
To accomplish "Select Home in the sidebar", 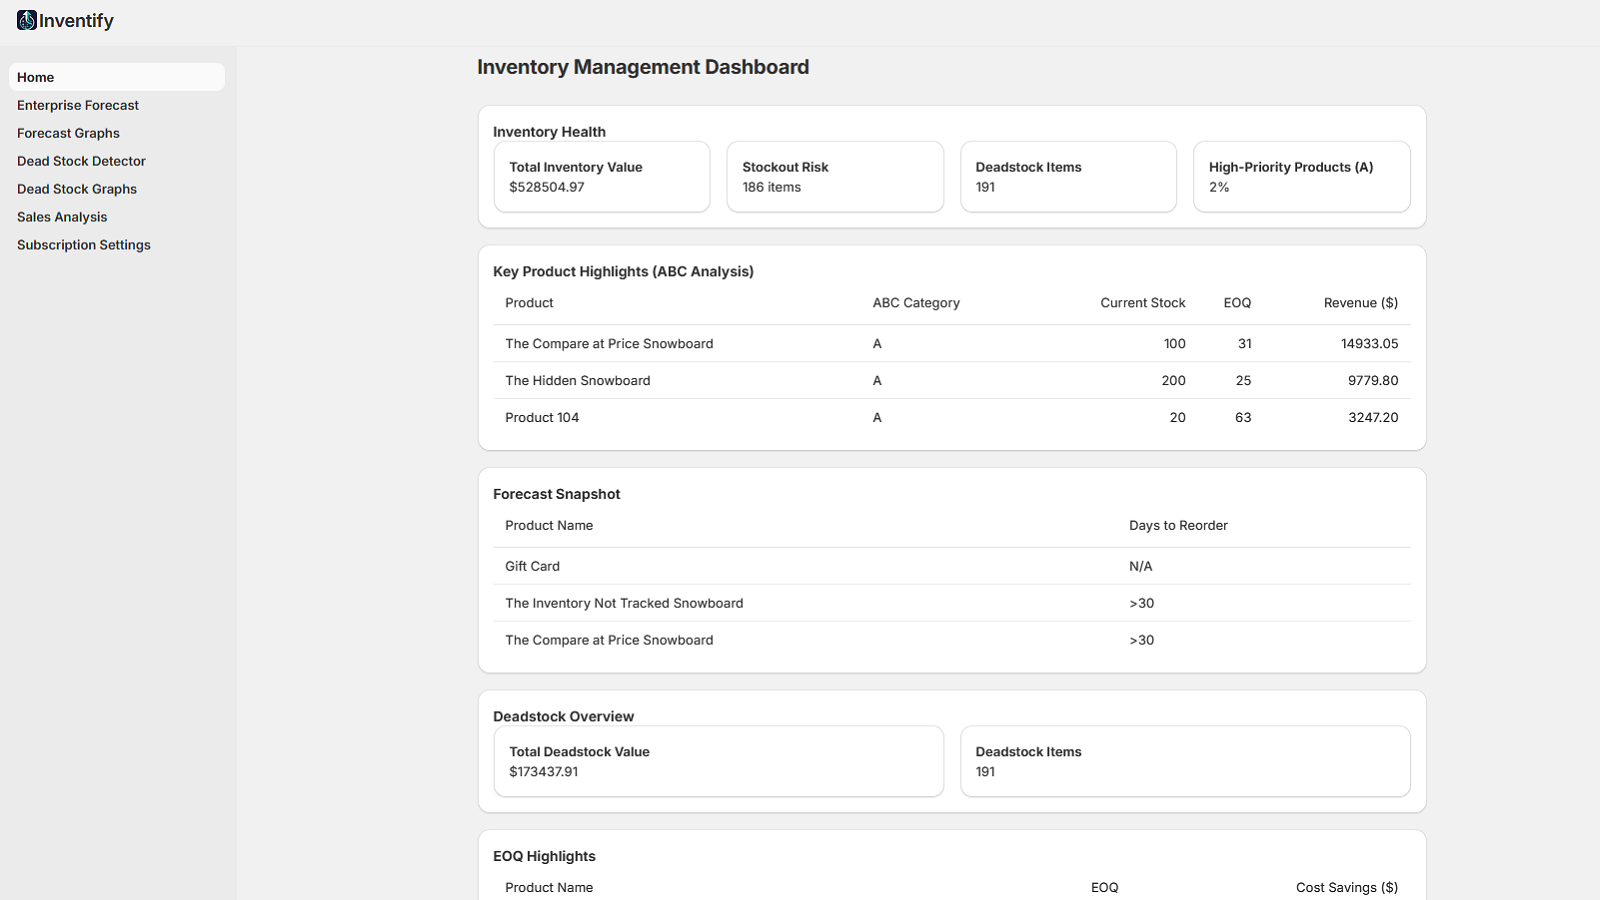I will click(36, 77).
